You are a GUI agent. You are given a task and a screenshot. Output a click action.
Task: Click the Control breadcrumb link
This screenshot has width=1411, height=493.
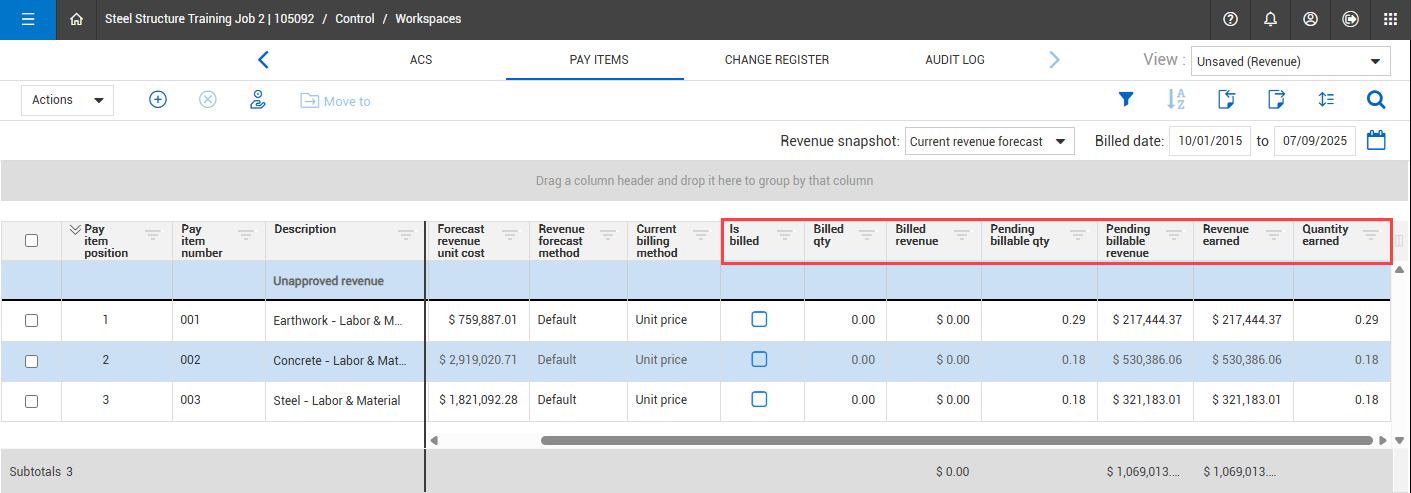point(355,19)
